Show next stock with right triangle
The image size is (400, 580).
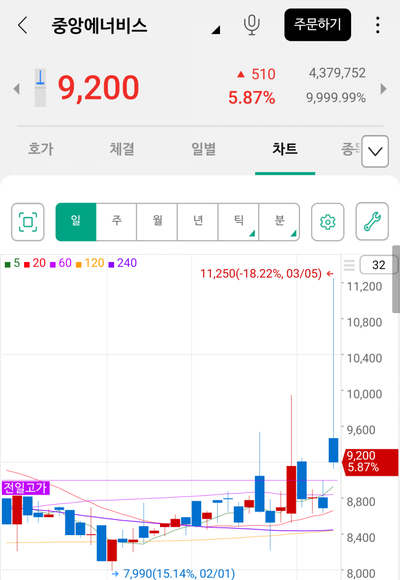click(x=384, y=89)
